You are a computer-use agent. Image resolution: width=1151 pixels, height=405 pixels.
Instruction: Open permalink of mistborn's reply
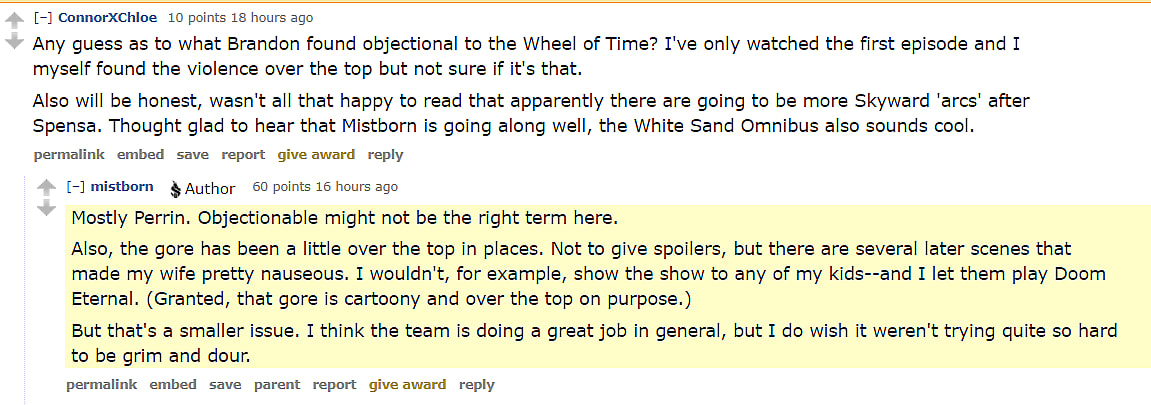(101, 385)
